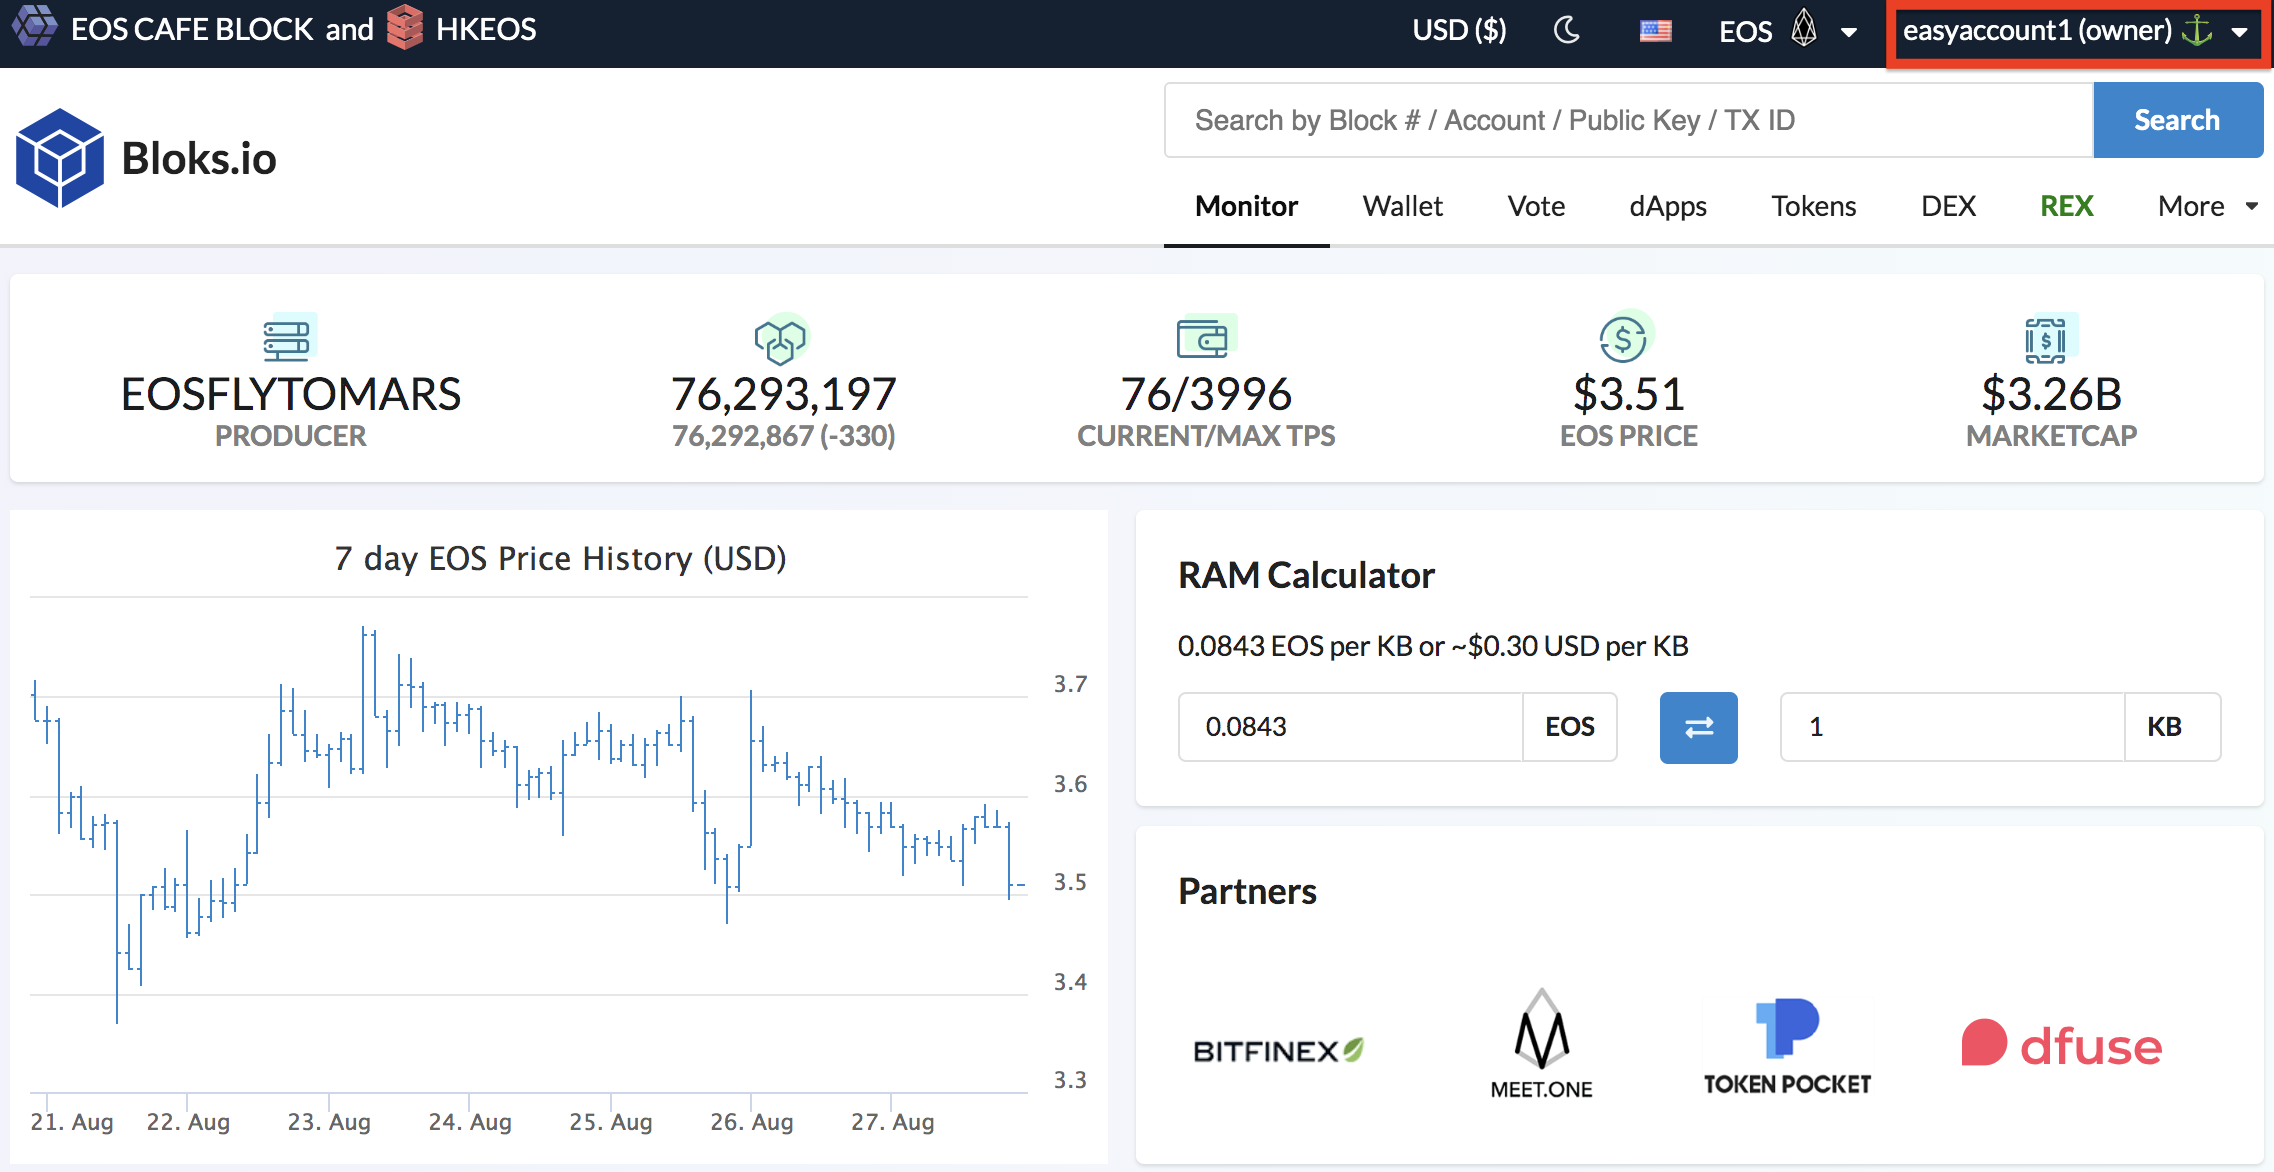2274x1172 pixels.
Task: Switch to the Tokens tab
Action: point(1814,206)
